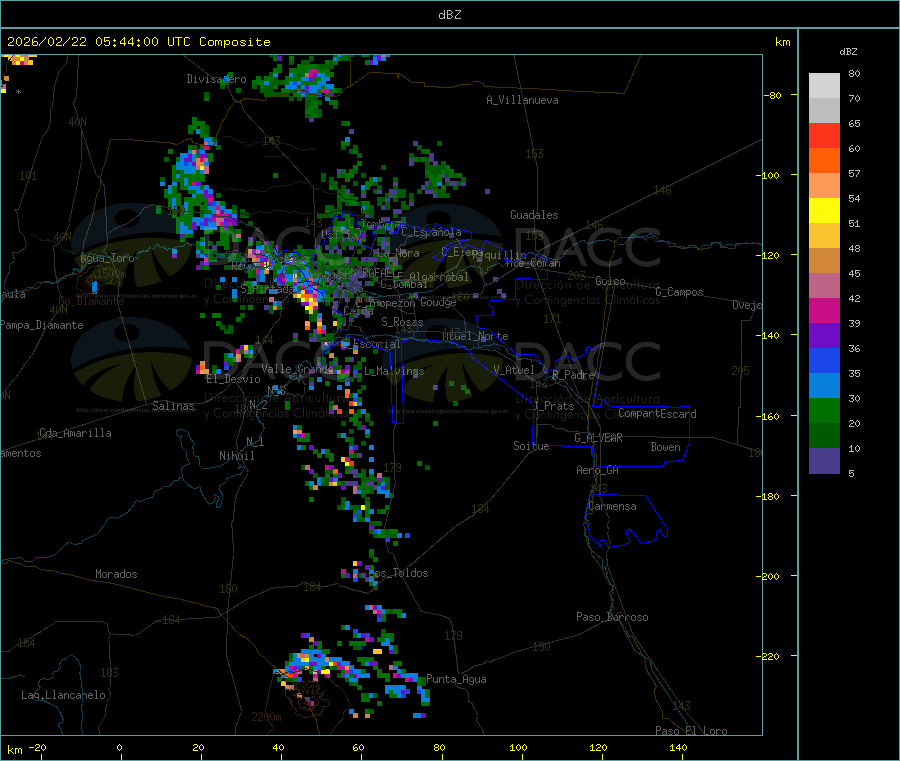Image resolution: width=900 pixels, height=761 pixels.
Task: Click the '100' km tick on bottom axis
Action: tap(518, 747)
